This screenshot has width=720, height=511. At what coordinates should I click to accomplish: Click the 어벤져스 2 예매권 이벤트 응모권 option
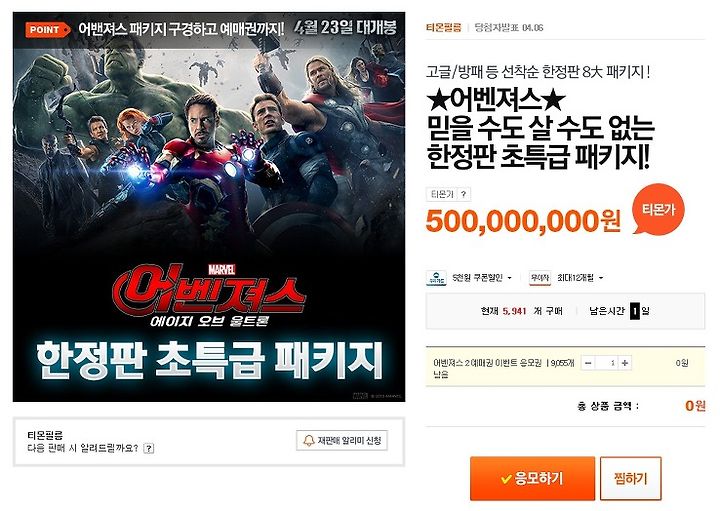tap(487, 363)
